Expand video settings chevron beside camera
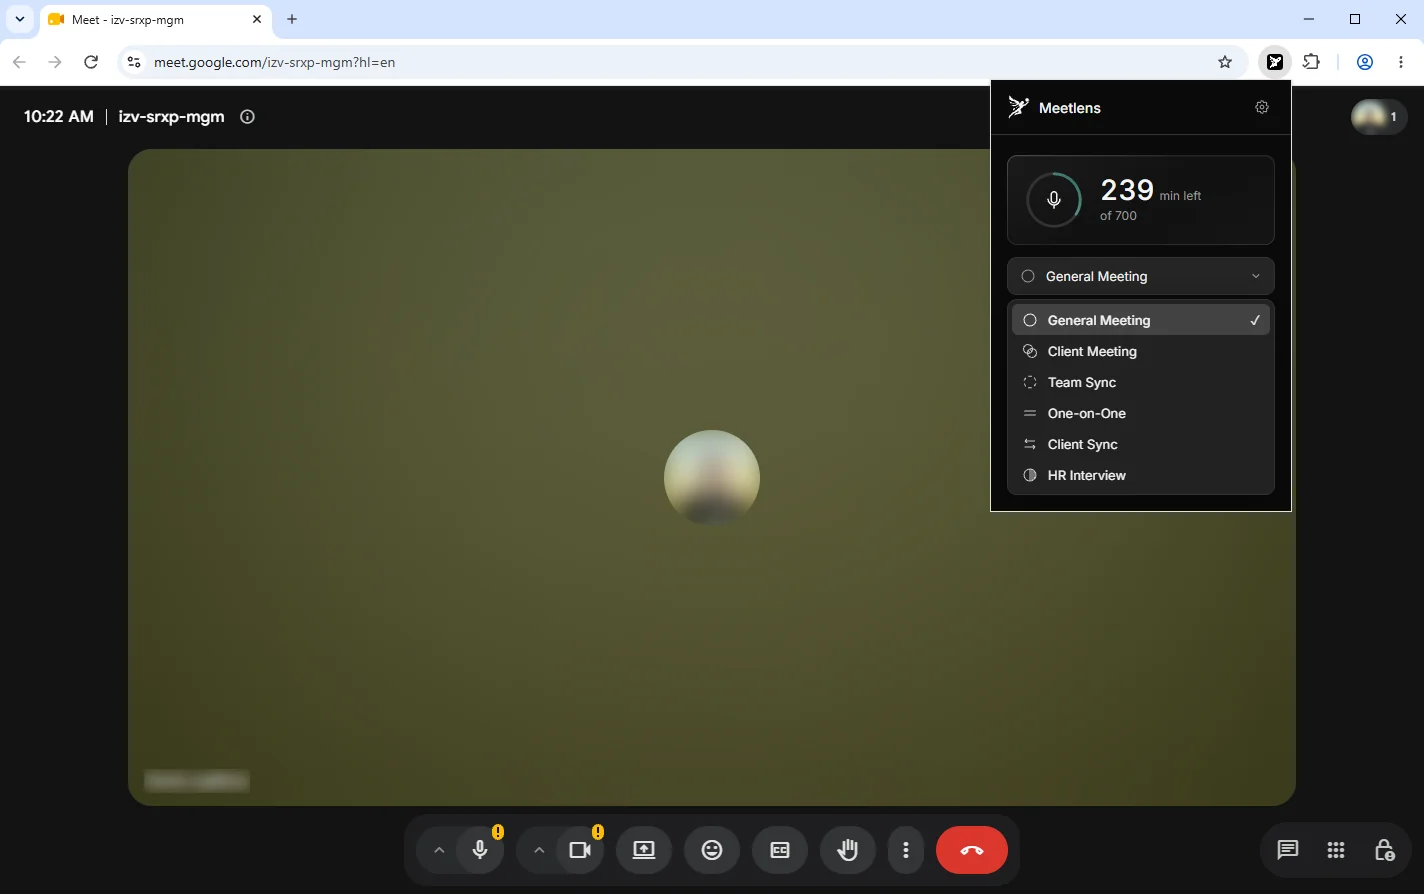 click(539, 850)
